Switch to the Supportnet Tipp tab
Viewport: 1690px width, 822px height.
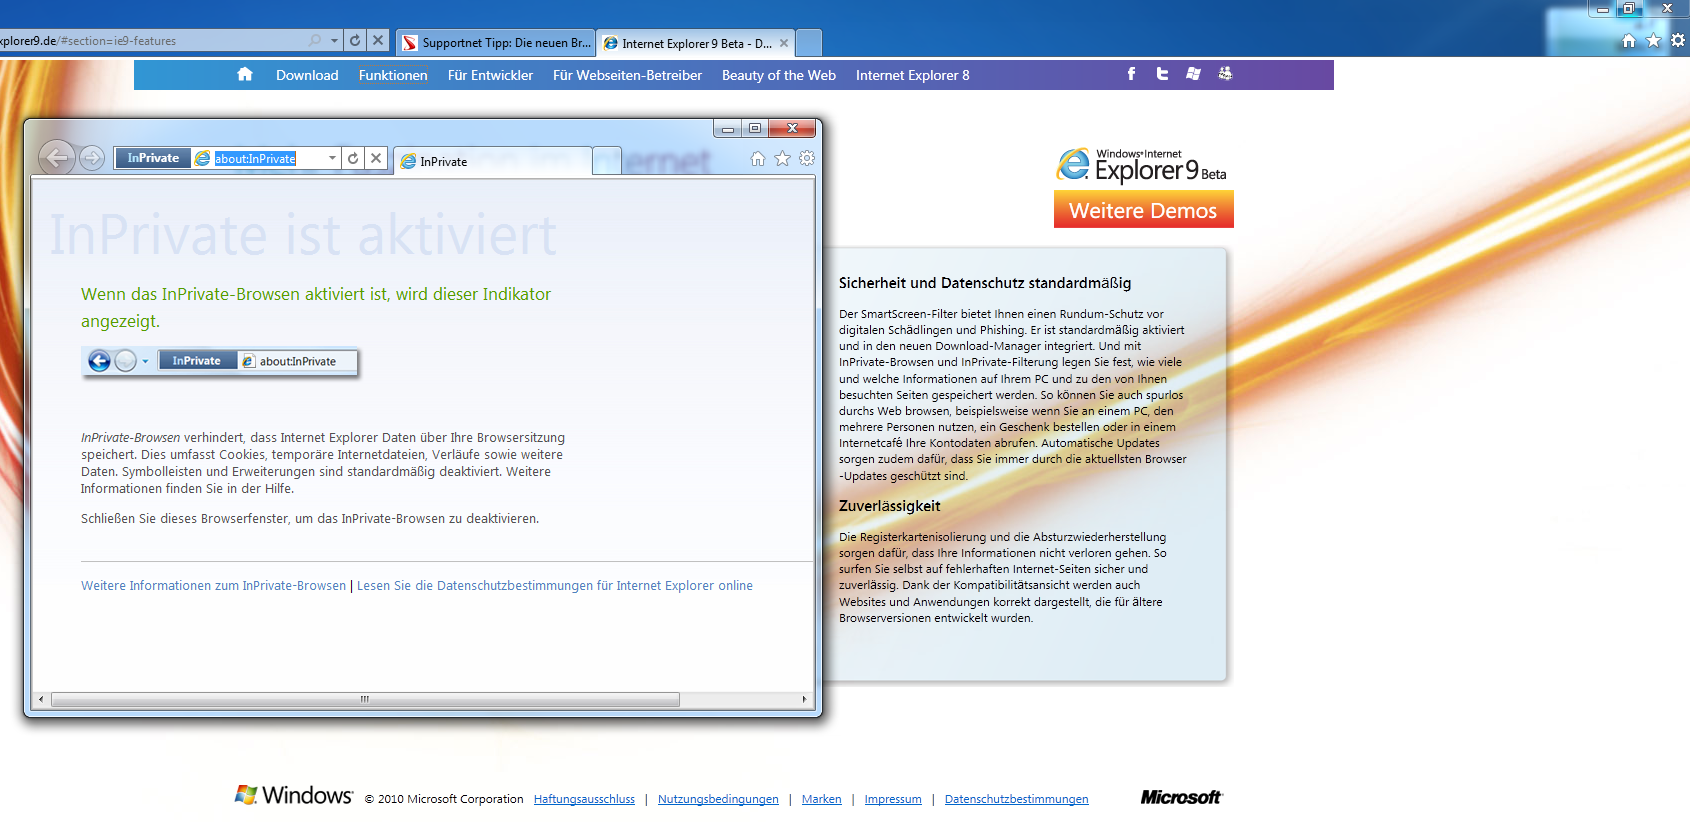tap(496, 43)
